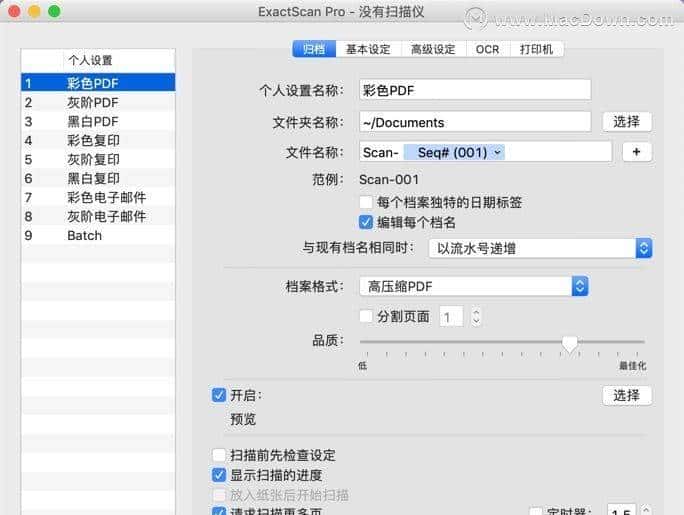Close the ExactScan Pro window
The height and width of the screenshot is (515, 684).
tap(14, 11)
